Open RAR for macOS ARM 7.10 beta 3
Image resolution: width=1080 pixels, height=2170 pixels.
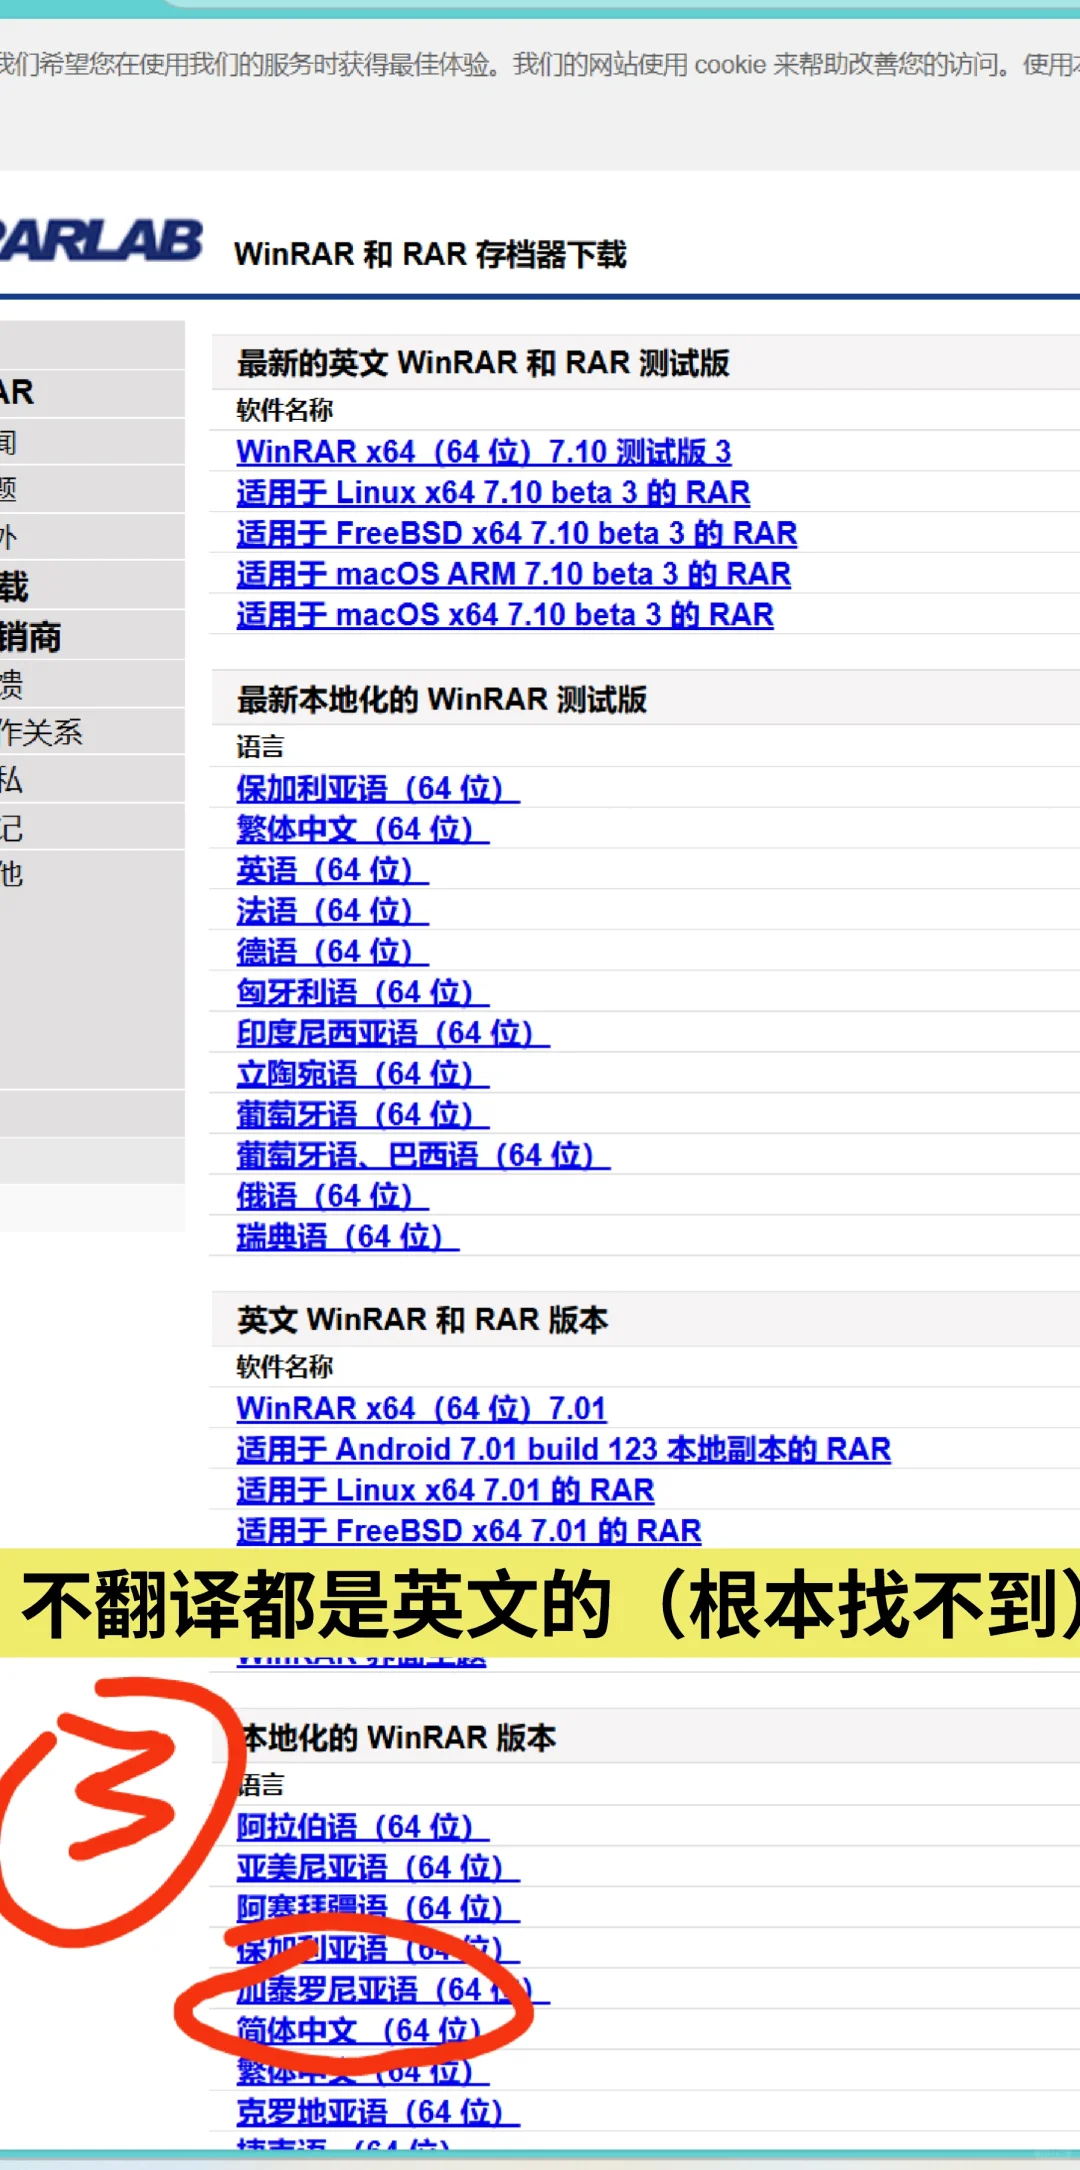[x=514, y=575]
